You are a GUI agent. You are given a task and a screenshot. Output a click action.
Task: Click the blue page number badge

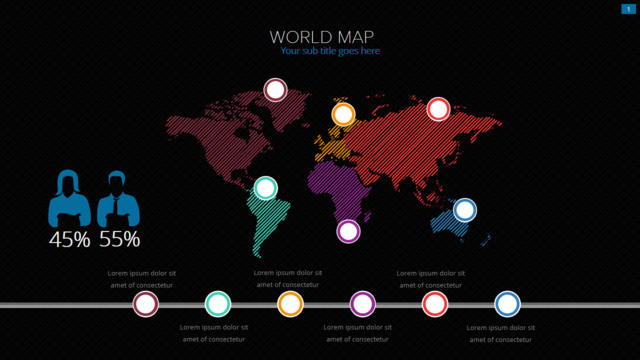(629, 9)
